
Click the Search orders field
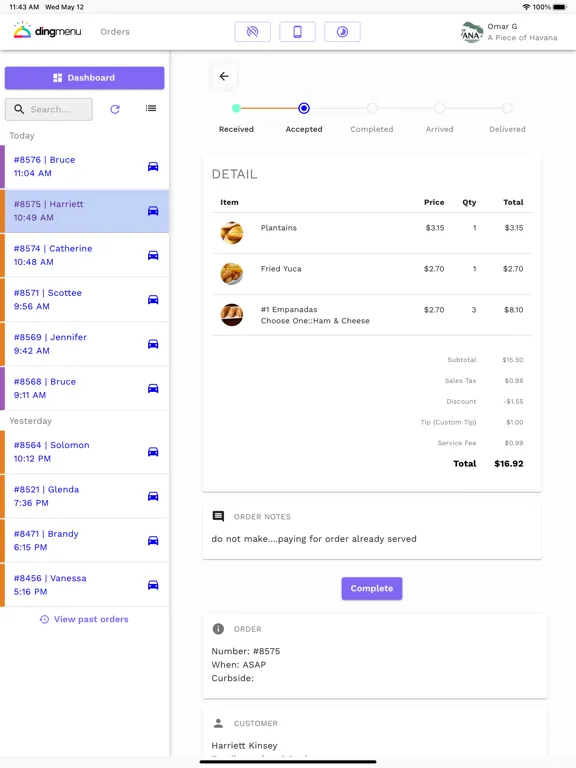tap(49, 109)
